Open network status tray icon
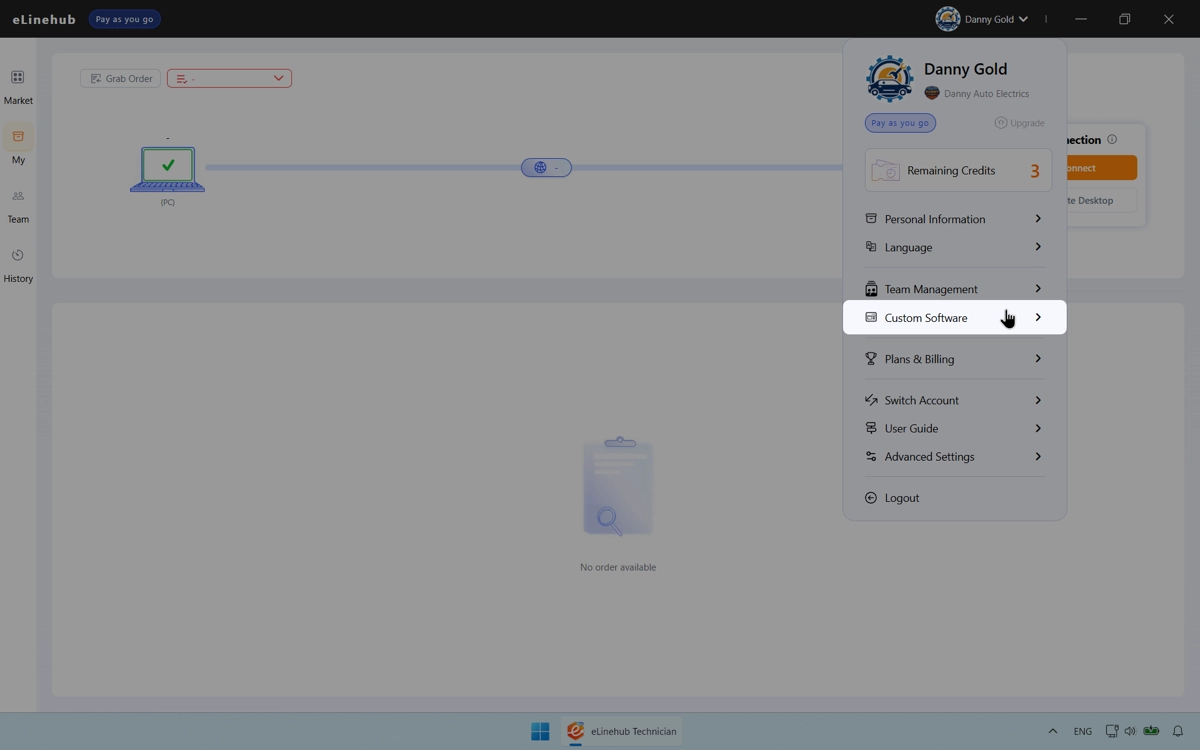1200x750 pixels. pos(1111,731)
